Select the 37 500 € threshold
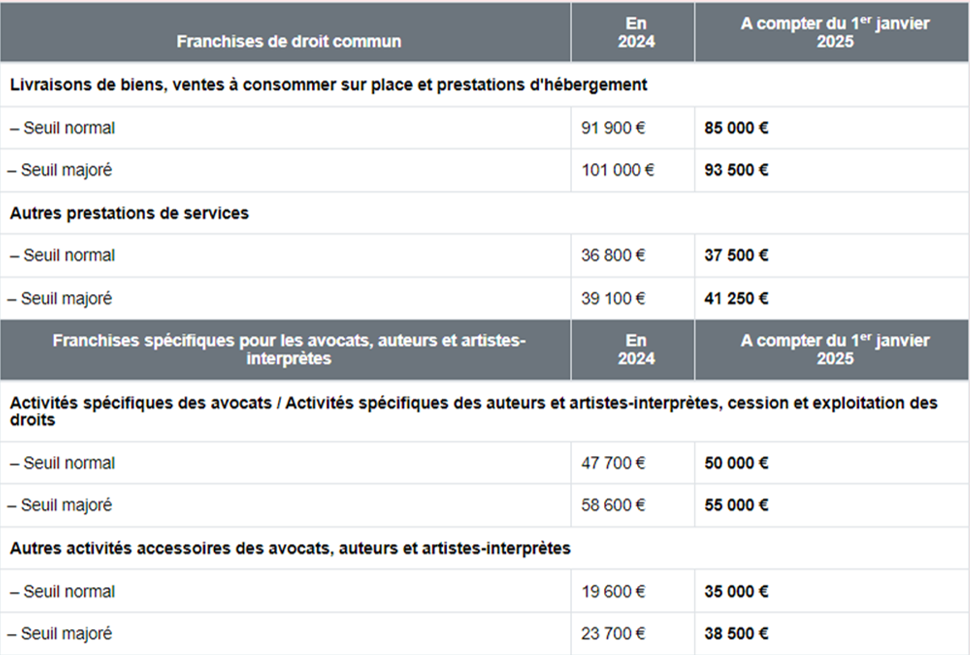970x655 pixels. [x=736, y=256]
